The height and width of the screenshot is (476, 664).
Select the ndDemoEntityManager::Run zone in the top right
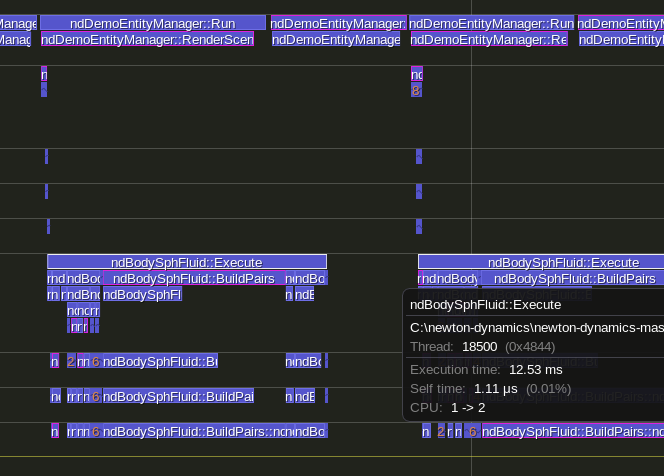[492, 23]
